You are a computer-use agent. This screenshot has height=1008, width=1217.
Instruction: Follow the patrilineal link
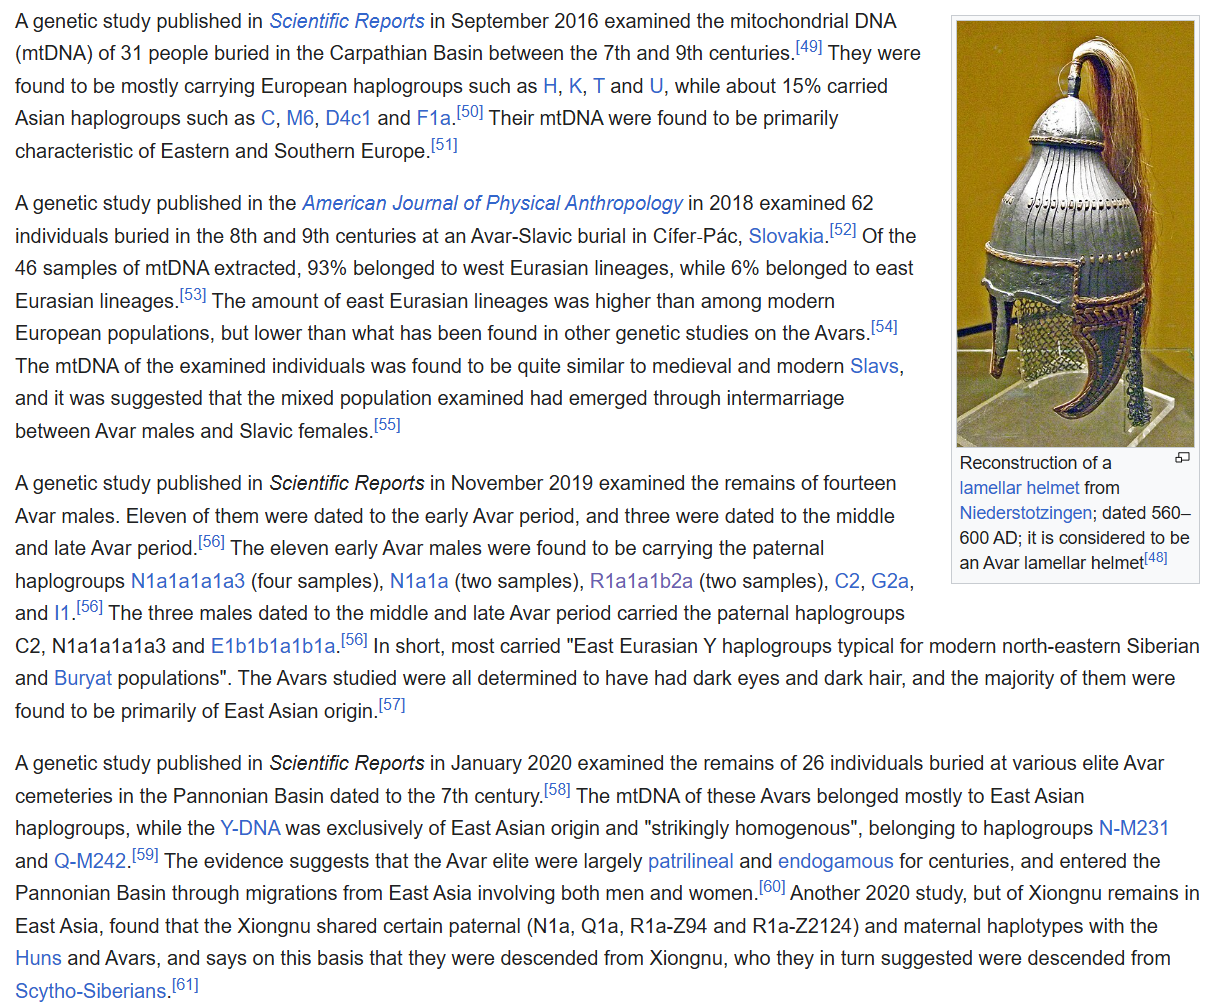point(690,861)
